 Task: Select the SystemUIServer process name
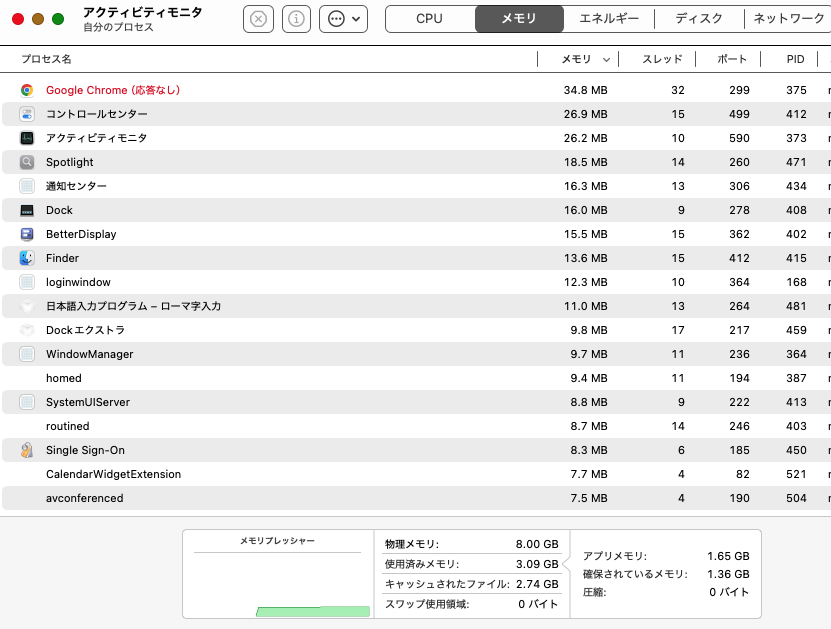pyautogui.click(x=88, y=402)
